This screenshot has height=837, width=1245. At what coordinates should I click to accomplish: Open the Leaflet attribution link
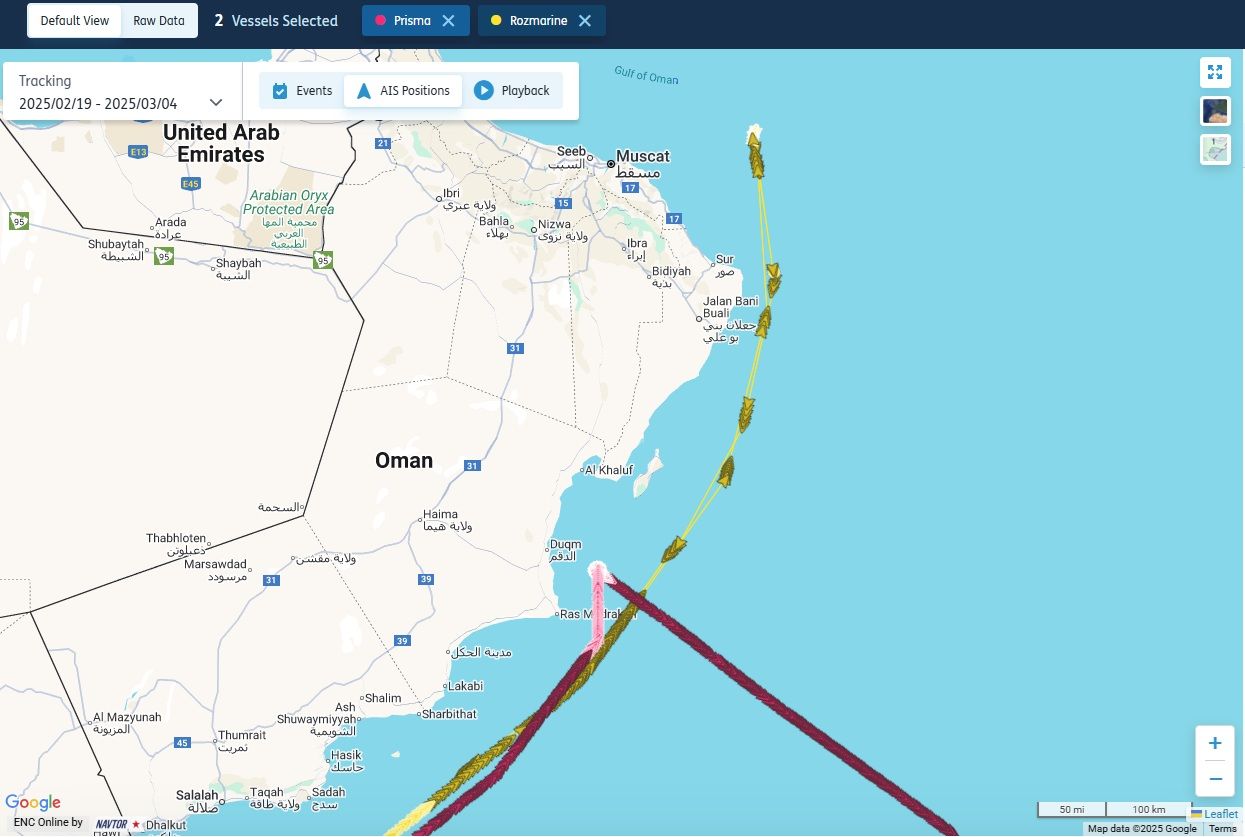[1214, 814]
